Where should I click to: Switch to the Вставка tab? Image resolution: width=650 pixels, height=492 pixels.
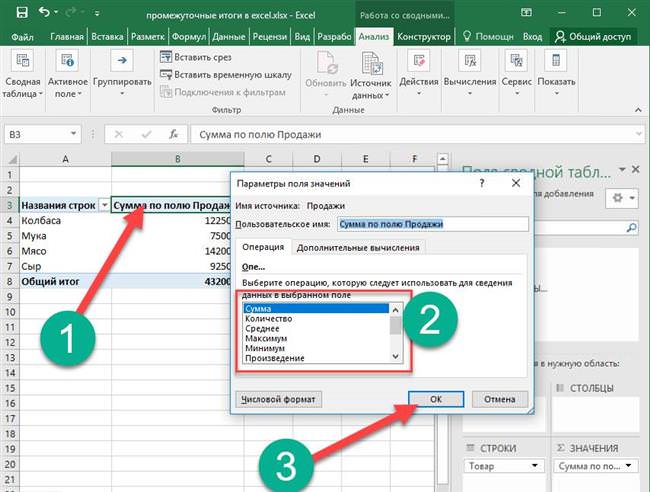tap(107, 37)
